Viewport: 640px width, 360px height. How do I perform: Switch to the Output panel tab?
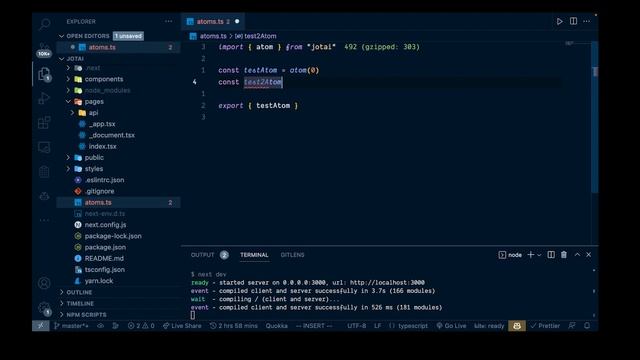pyautogui.click(x=202, y=255)
